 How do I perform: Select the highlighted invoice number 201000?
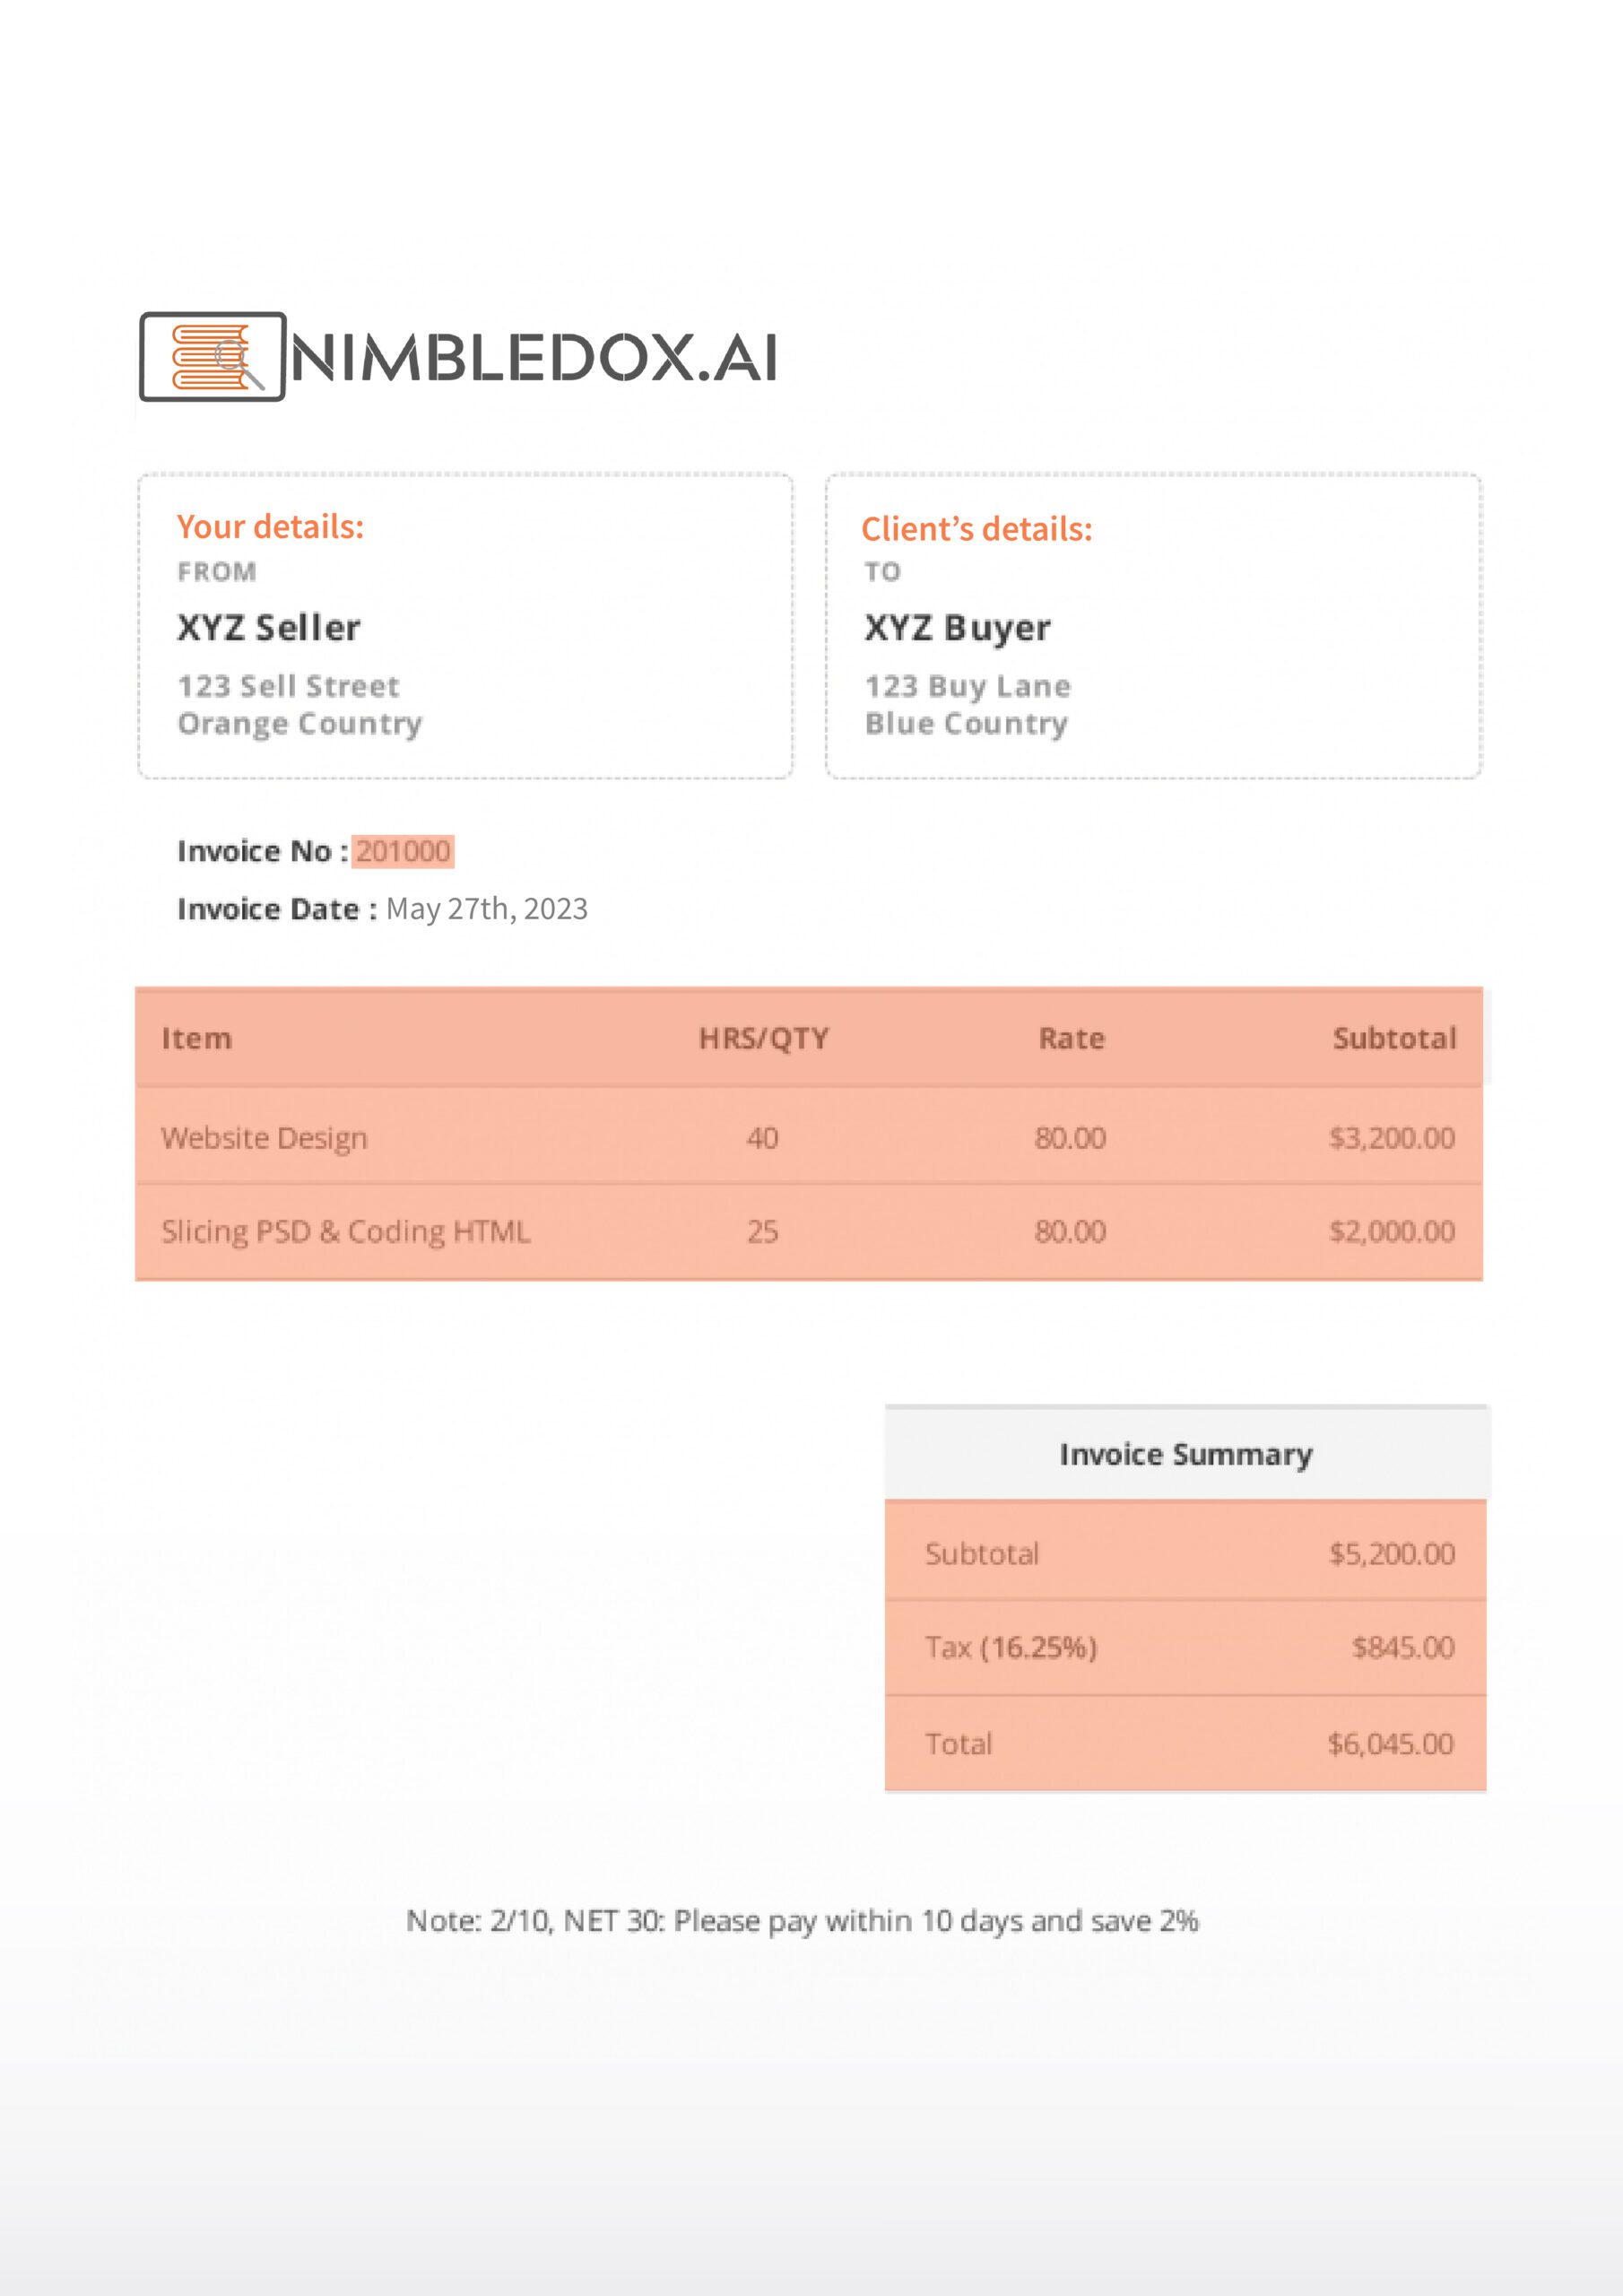click(x=403, y=851)
